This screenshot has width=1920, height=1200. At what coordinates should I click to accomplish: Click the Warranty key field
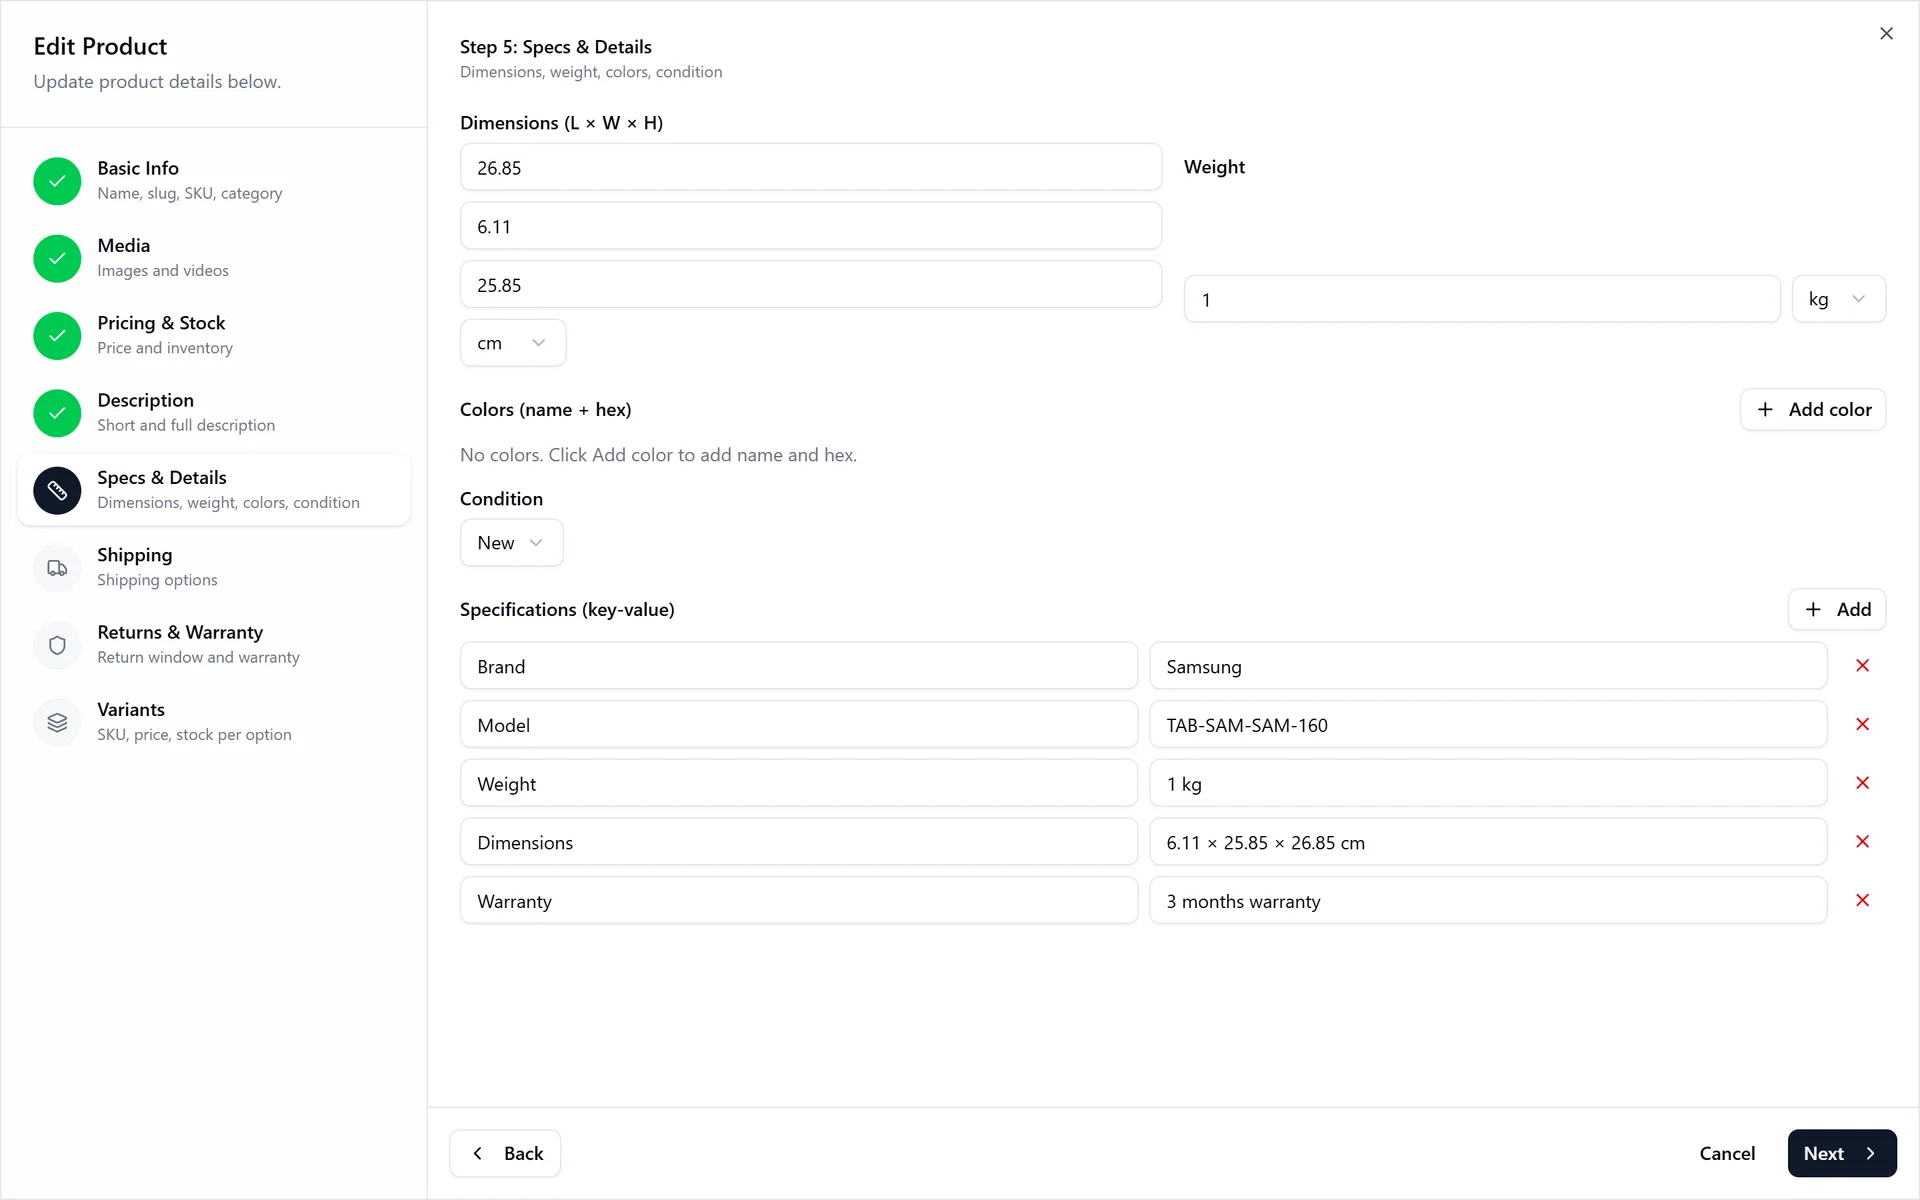(799, 901)
